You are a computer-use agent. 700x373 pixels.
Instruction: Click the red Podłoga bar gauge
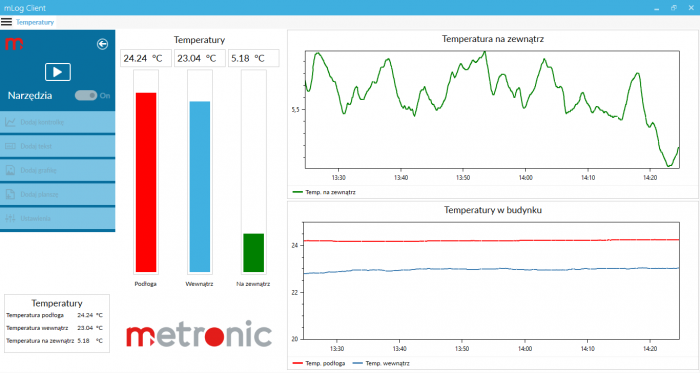tap(146, 182)
